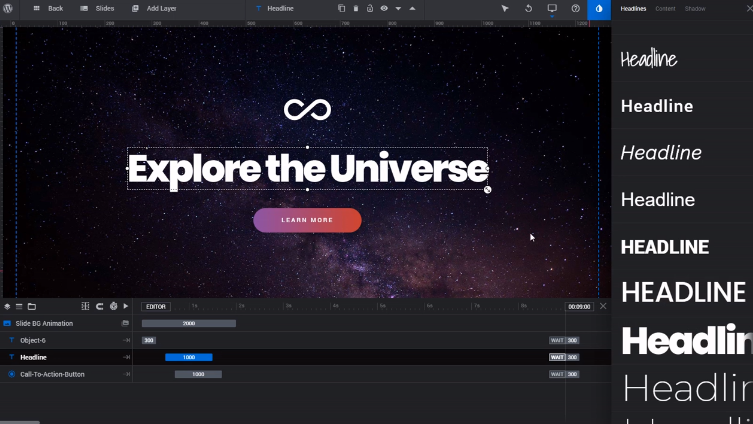Image resolution: width=753 pixels, height=424 pixels.
Task: Select the Call-To-Action-Button layer row
Action: (66, 374)
